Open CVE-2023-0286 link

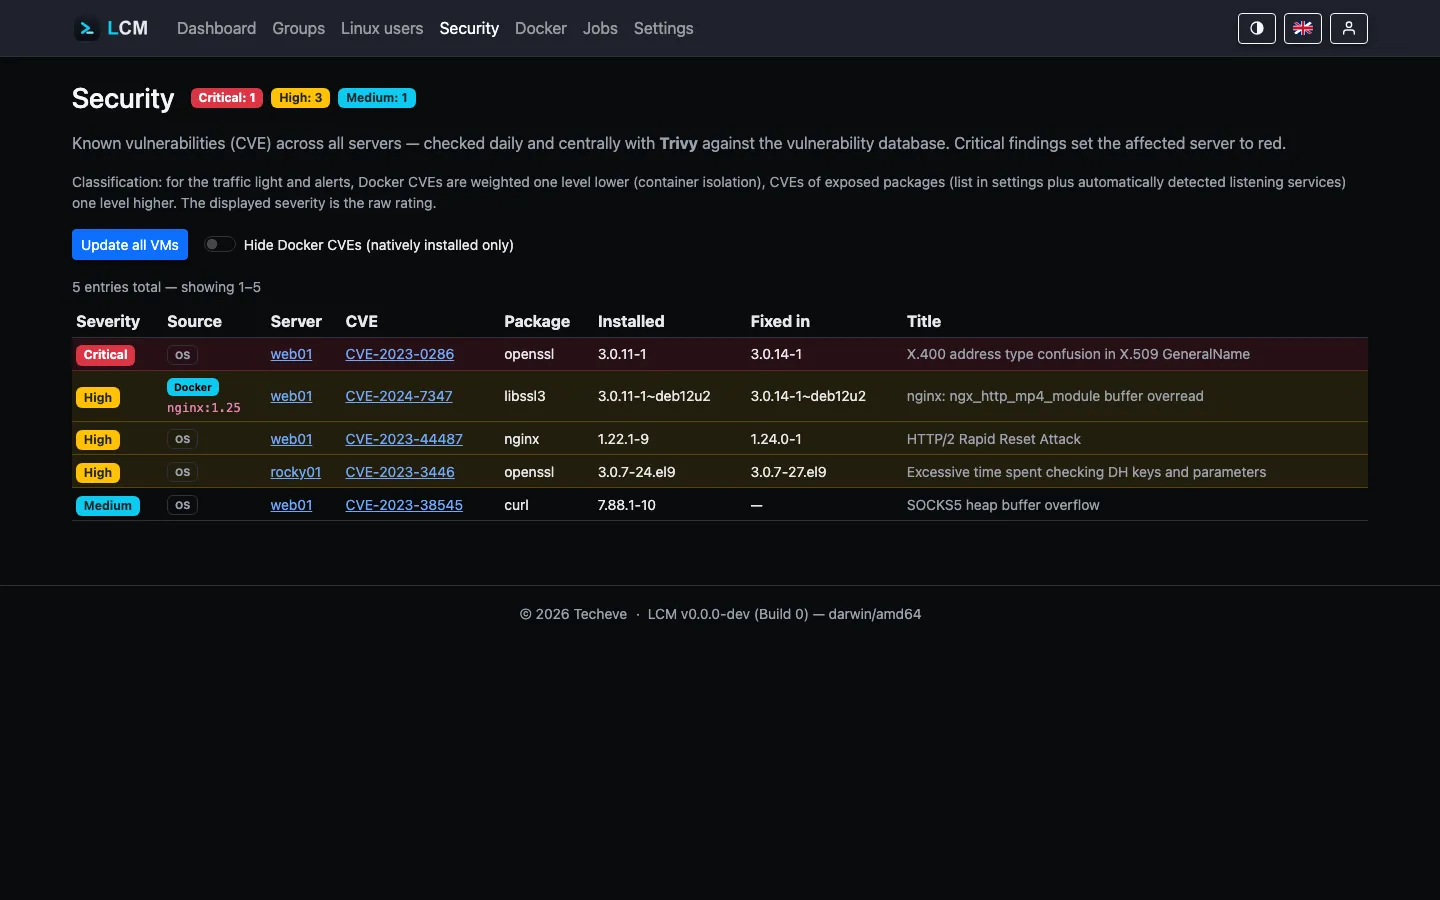[x=400, y=354]
